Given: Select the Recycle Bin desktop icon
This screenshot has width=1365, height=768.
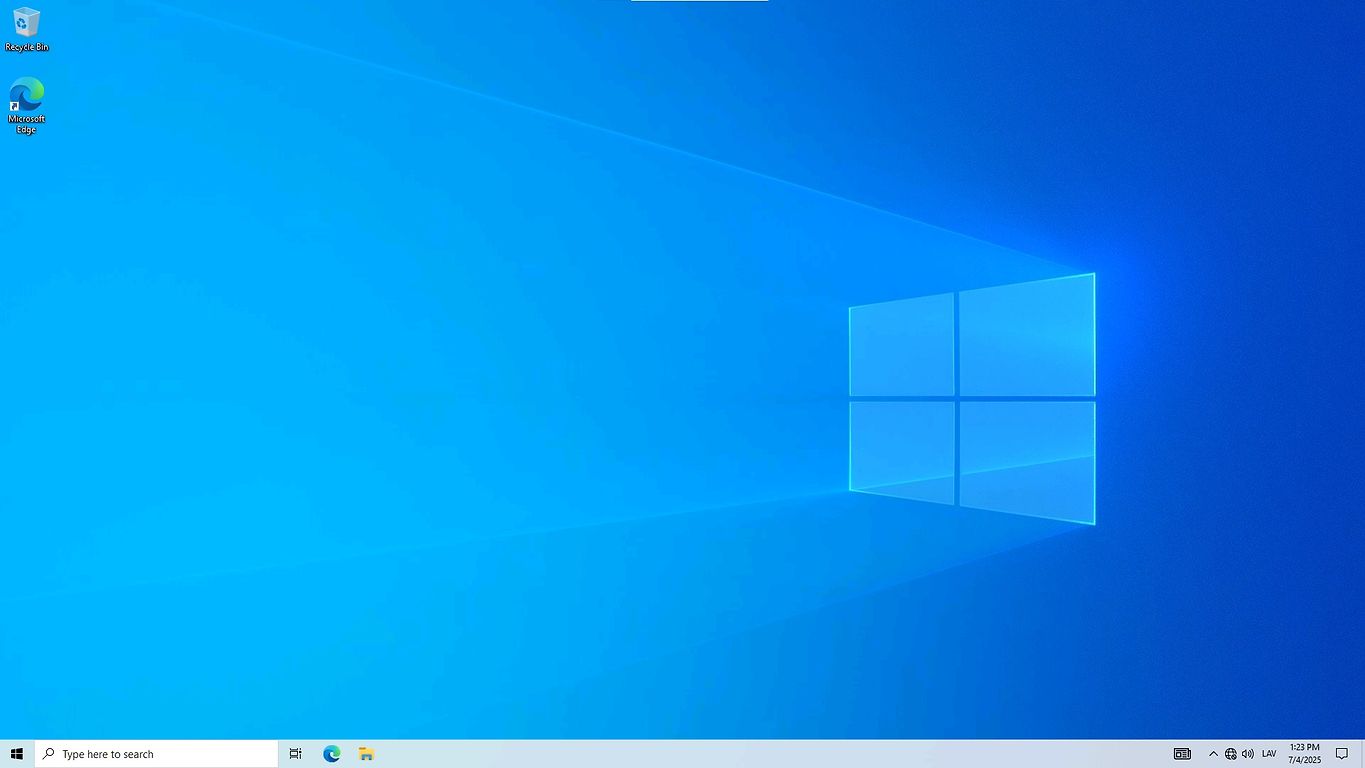Looking at the screenshot, I should 26,29.
